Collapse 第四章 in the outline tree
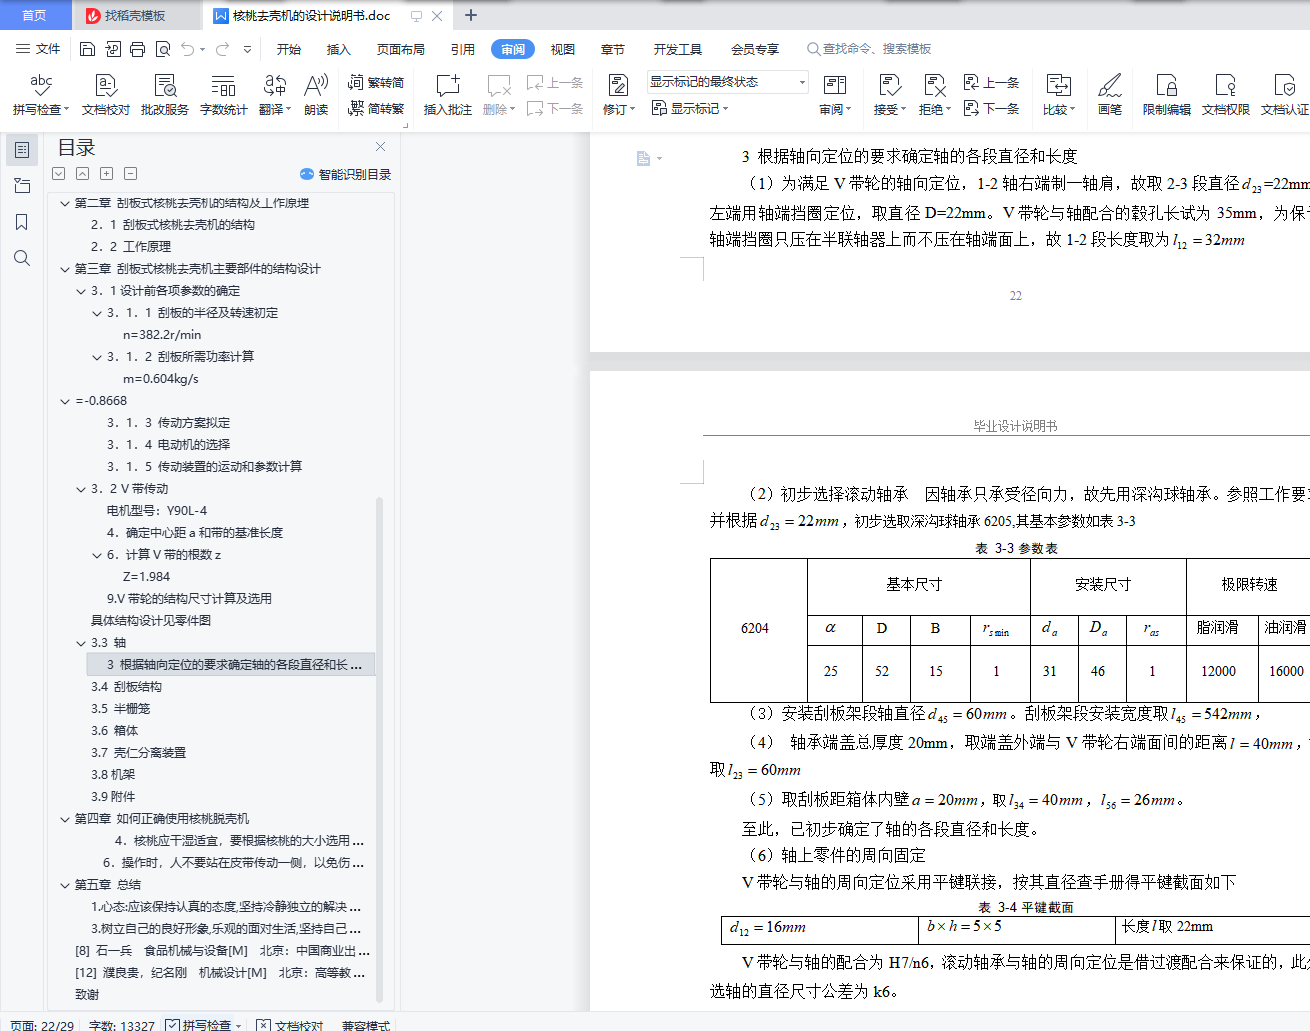Viewport: 1310px width, 1031px height. [65, 819]
